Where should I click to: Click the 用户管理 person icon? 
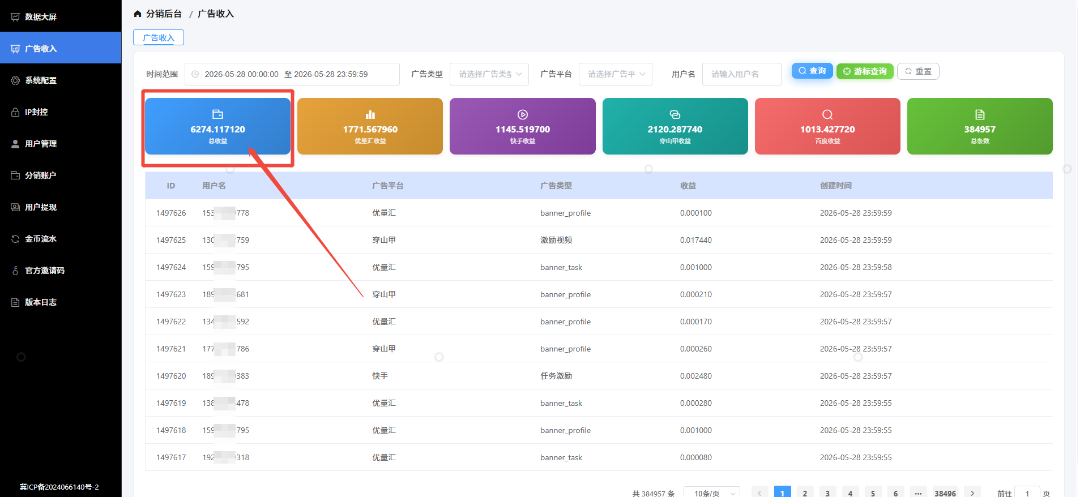(15, 143)
